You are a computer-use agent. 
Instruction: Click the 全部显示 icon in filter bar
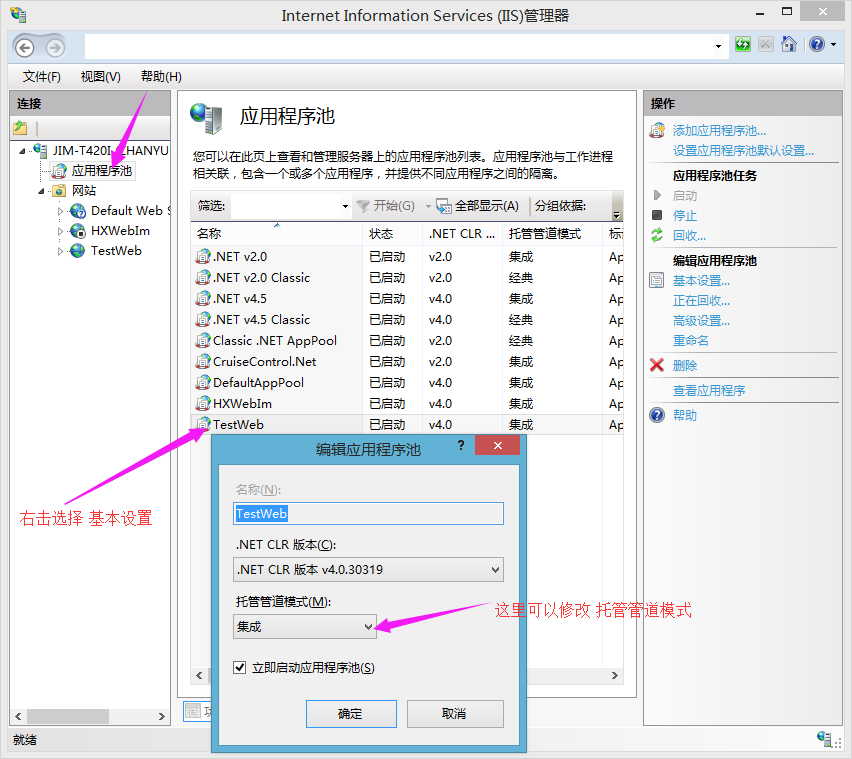click(x=443, y=206)
